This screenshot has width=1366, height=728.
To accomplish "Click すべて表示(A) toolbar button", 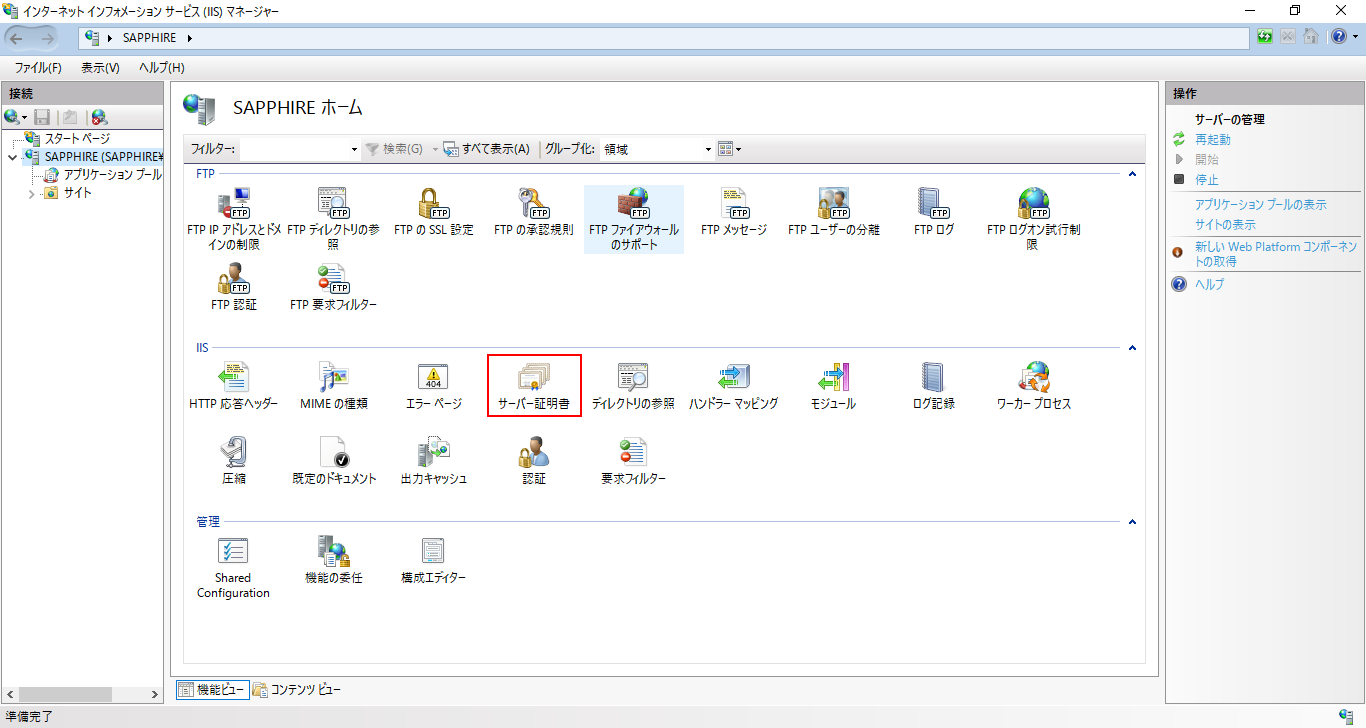I will point(487,149).
